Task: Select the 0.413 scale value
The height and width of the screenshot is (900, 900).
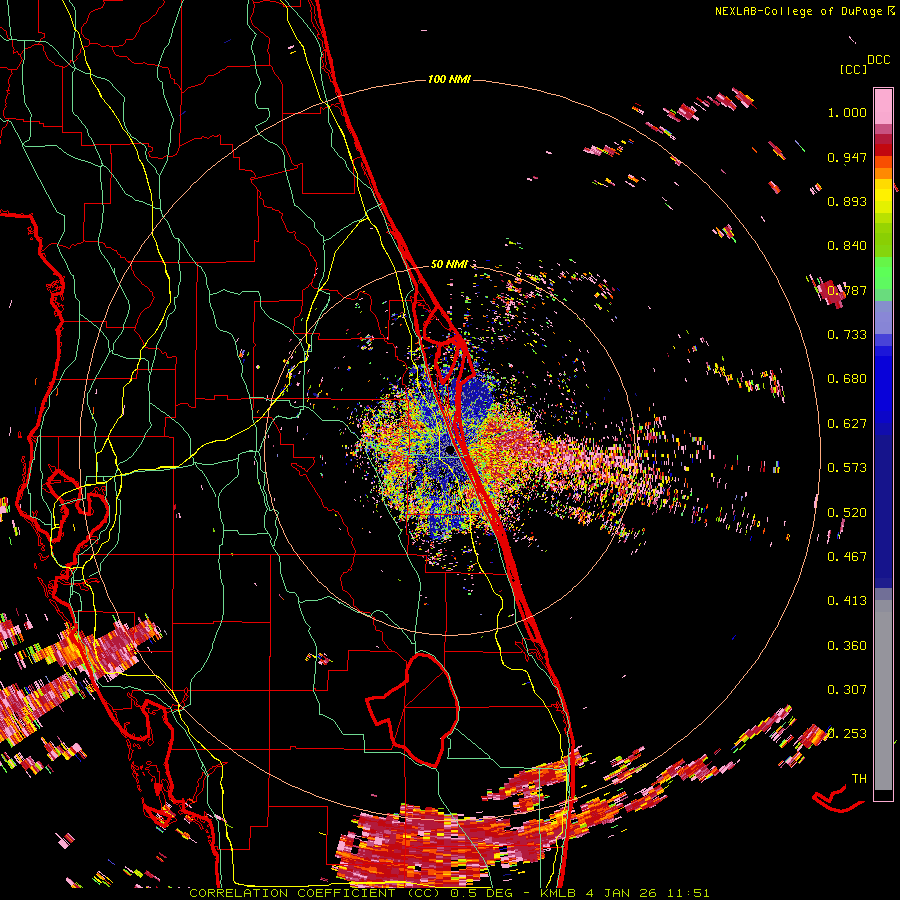Action: (x=847, y=600)
